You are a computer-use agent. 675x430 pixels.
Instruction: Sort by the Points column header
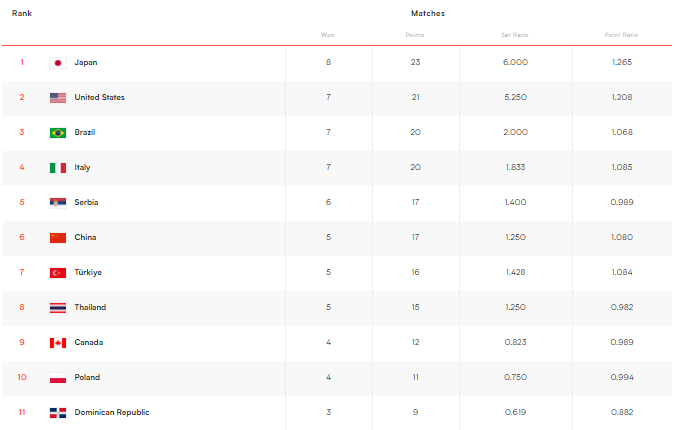415,35
